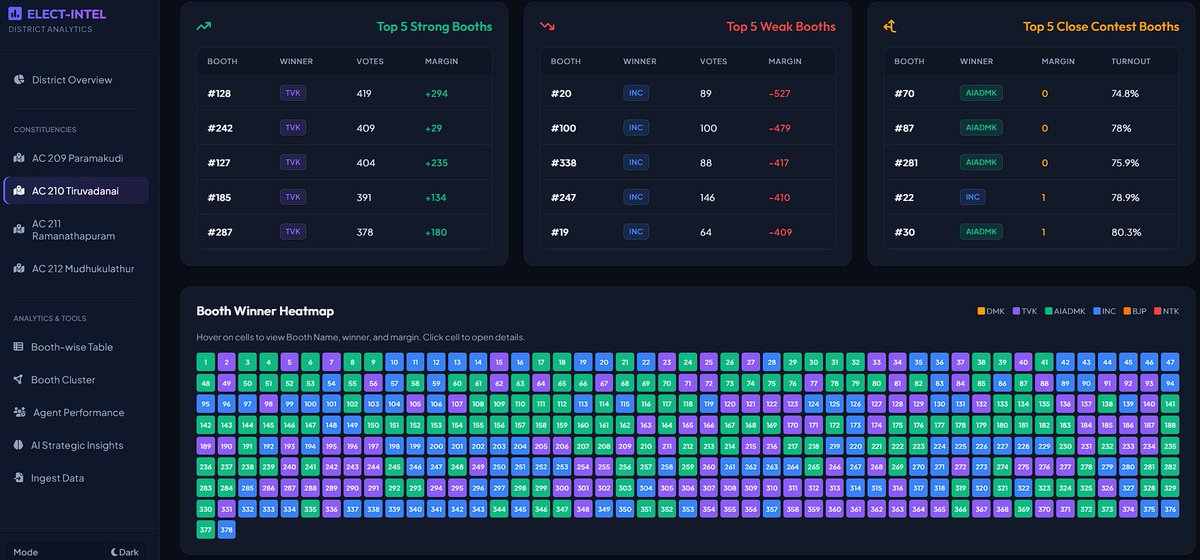Click VOTES column header in Weak Booths
This screenshot has width=1200, height=560.
tap(713, 62)
